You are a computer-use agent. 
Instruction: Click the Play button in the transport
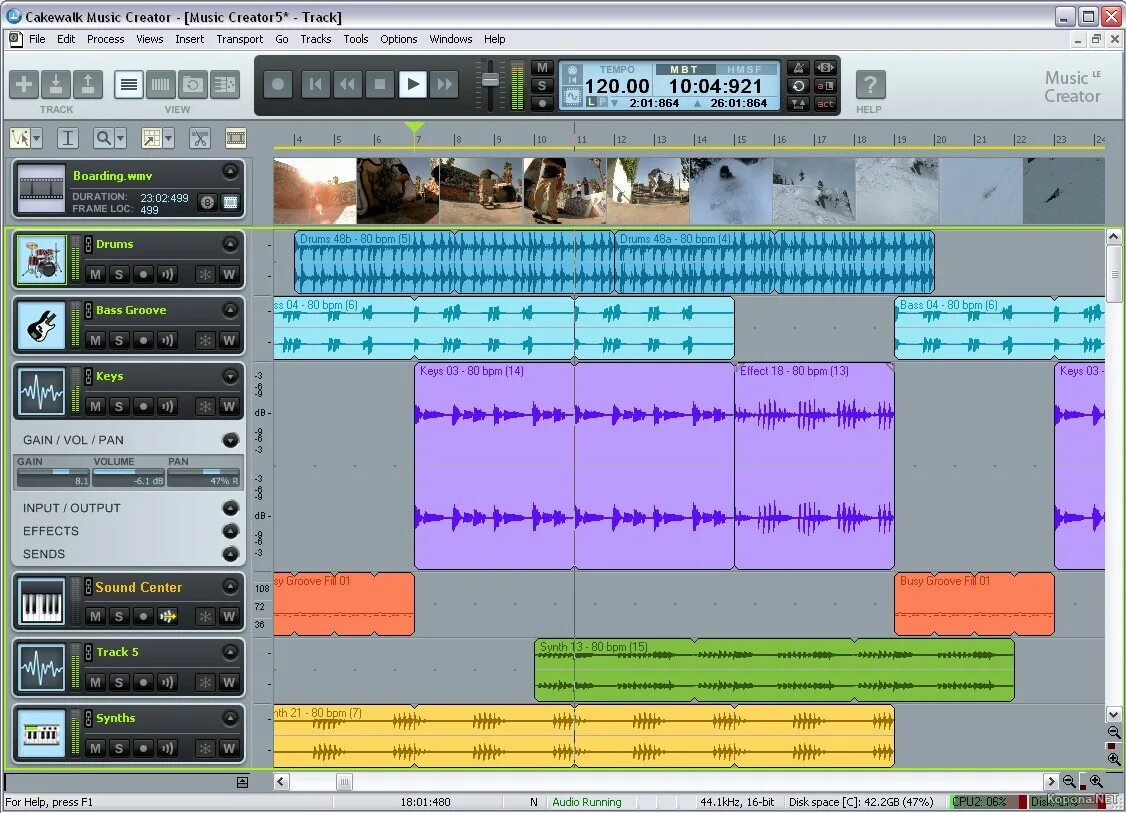click(x=413, y=85)
